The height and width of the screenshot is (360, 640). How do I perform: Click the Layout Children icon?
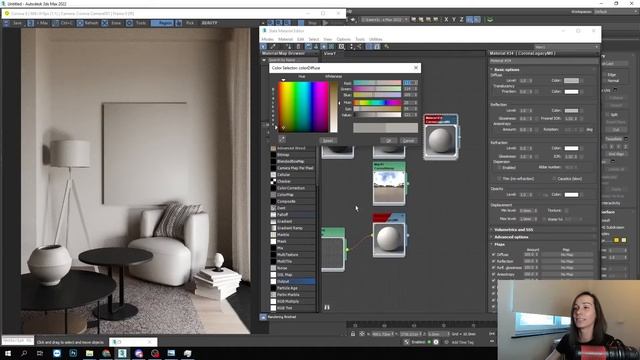click(359, 47)
